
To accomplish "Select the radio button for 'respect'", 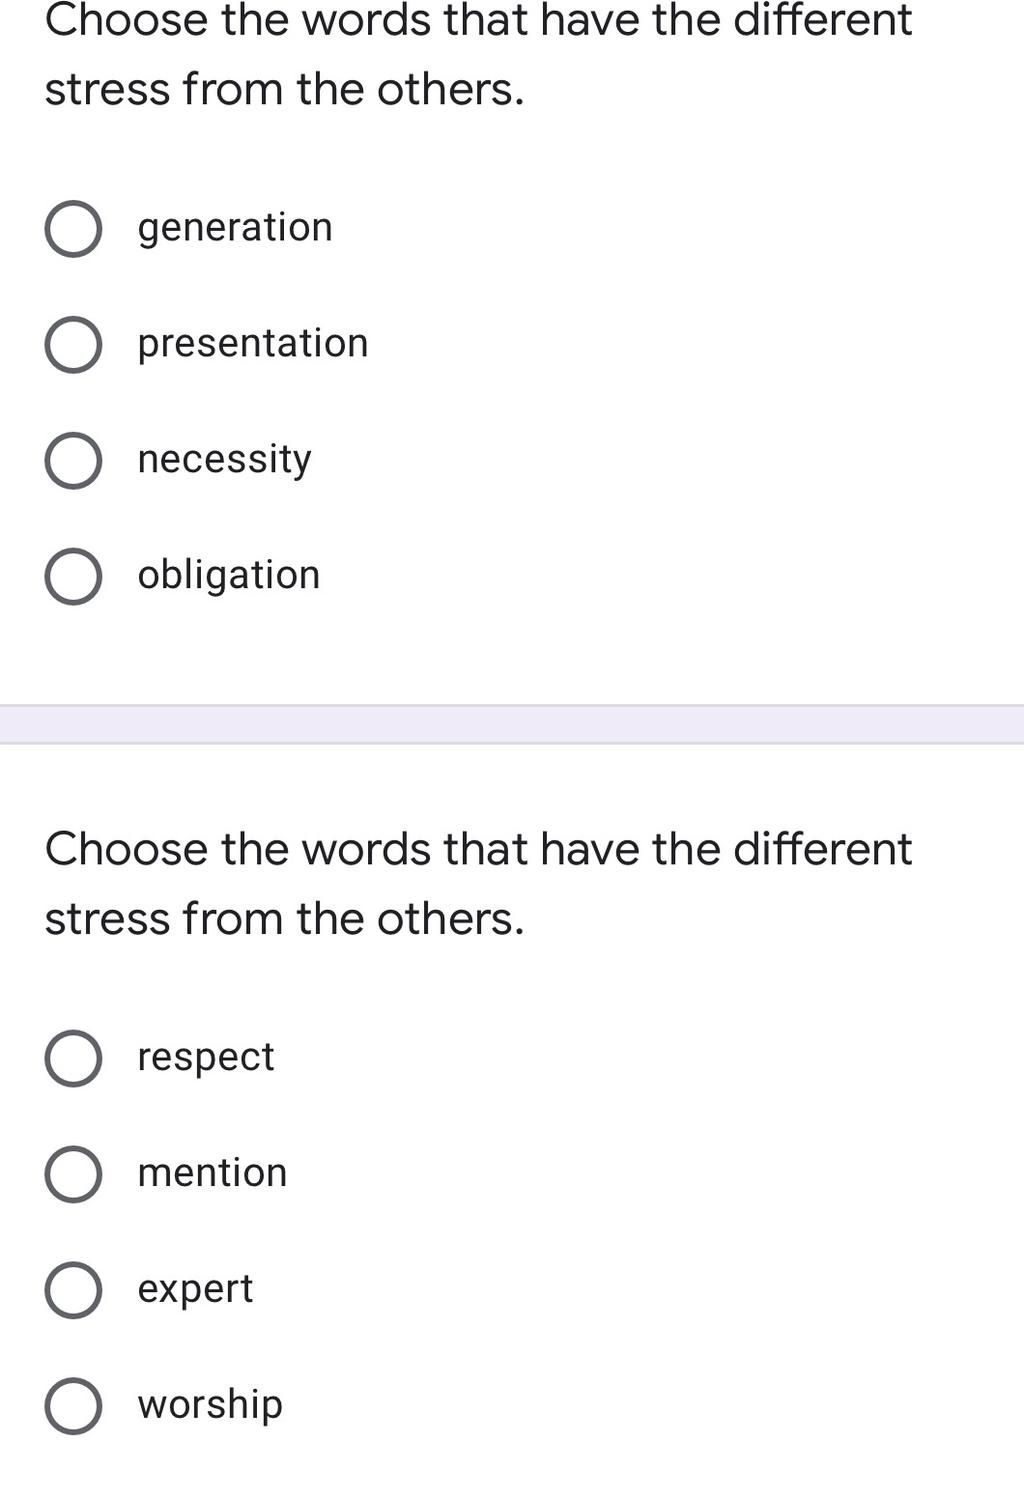I will tap(73, 1058).
